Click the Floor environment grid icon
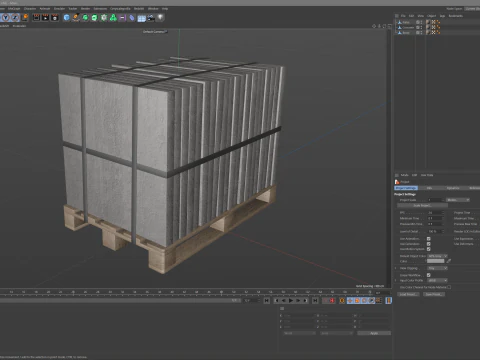 click(x=141, y=18)
